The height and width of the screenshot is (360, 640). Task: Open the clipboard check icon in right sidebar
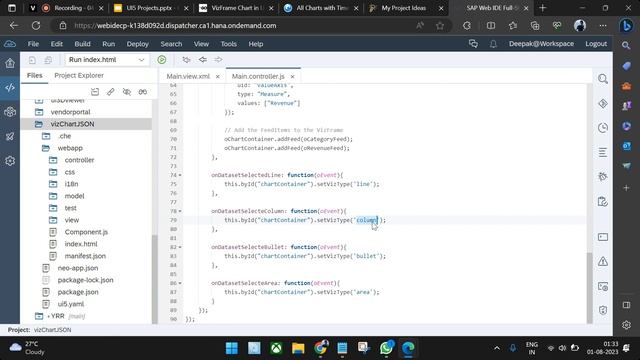(603, 202)
